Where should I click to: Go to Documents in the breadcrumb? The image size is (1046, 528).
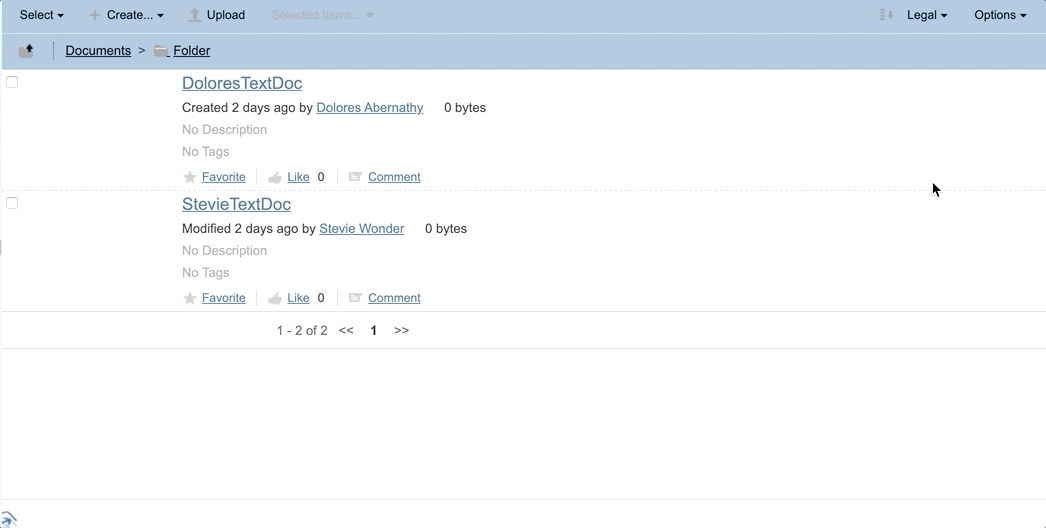tap(98, 51)
